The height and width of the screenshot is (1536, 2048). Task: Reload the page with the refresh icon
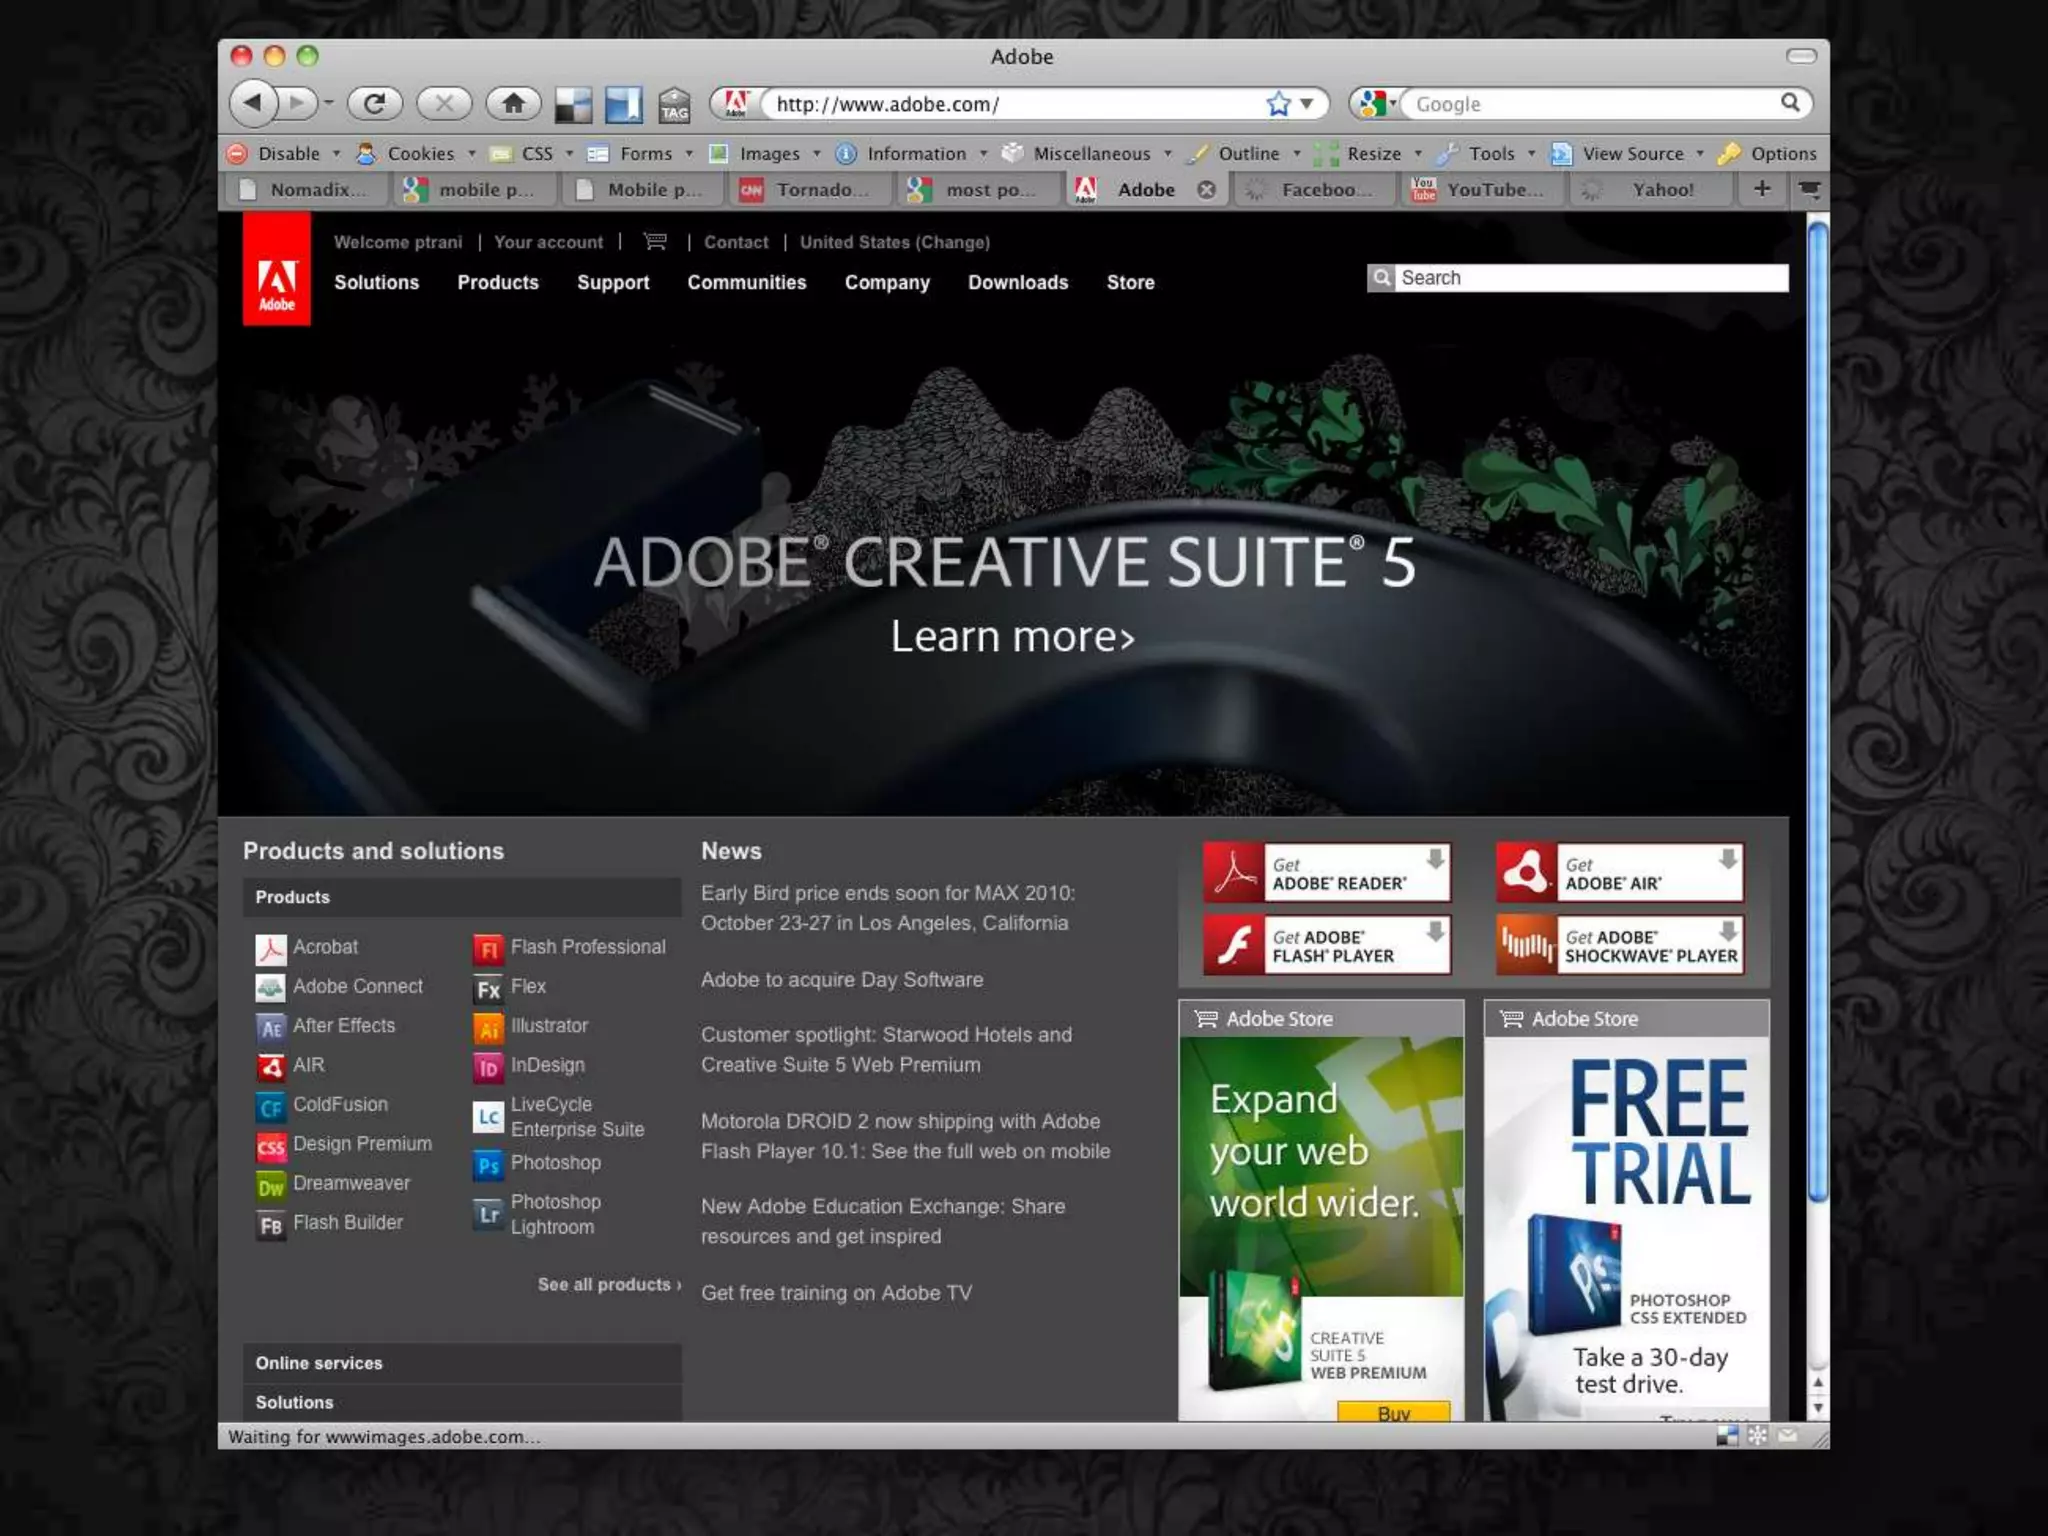[375, 103]
